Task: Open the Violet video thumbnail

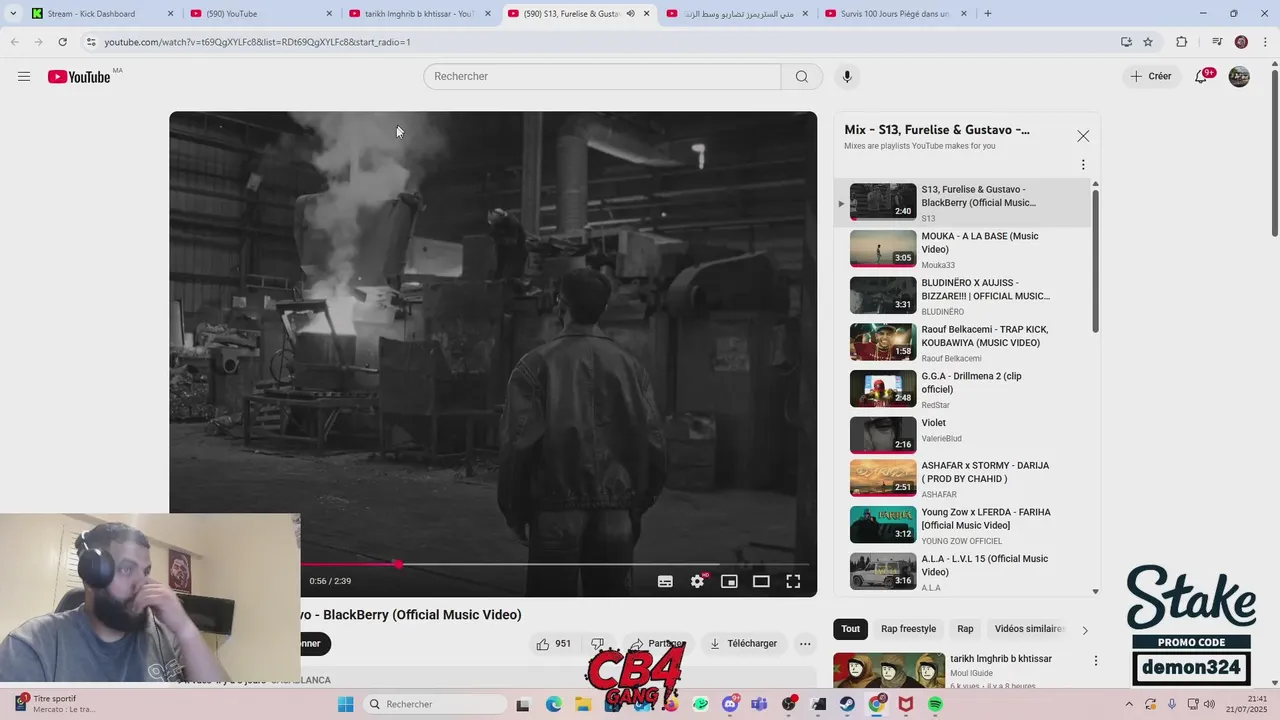Action: tap(883, 435)
